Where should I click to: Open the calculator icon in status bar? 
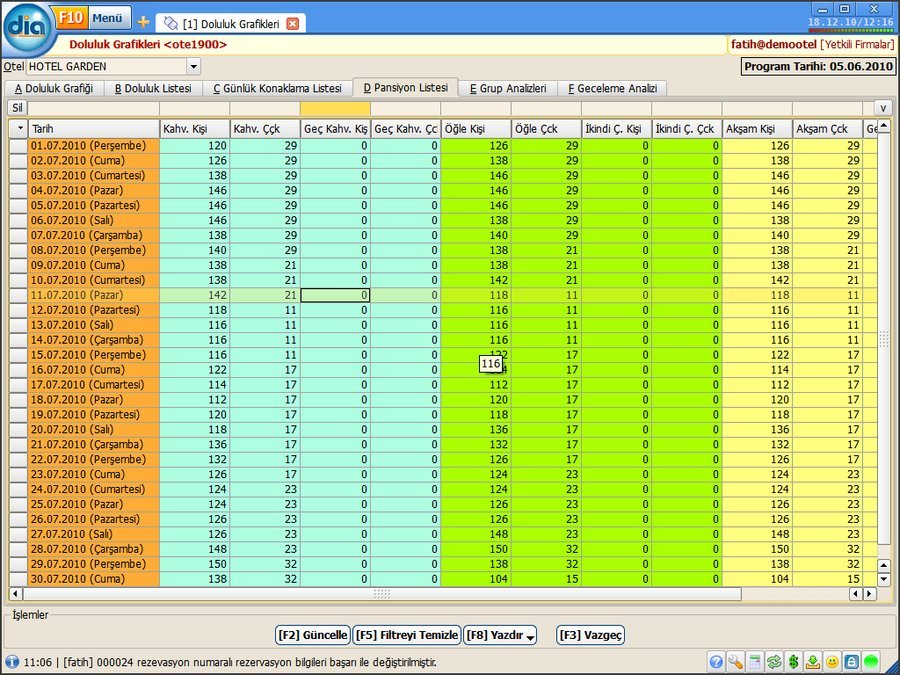point(755,662)
